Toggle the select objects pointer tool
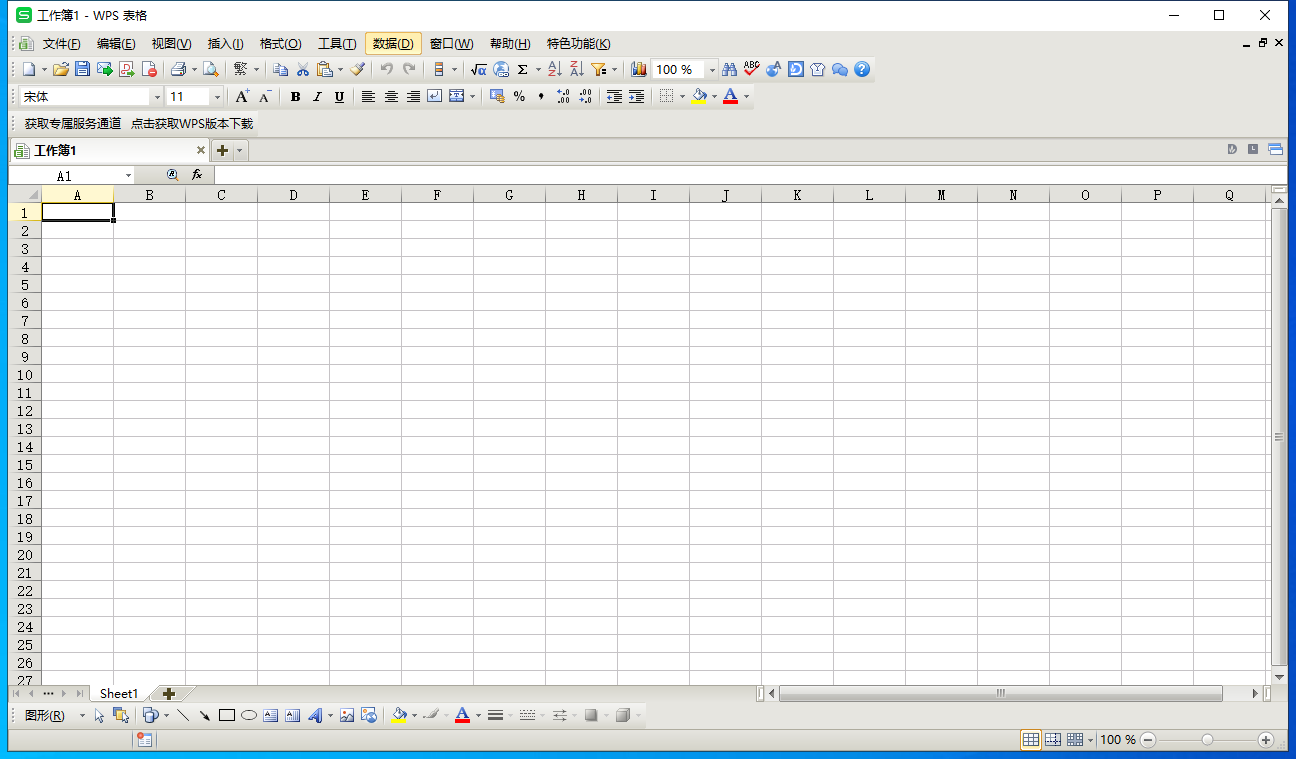The image size is (1296, 759). click(x=99, y=715)
